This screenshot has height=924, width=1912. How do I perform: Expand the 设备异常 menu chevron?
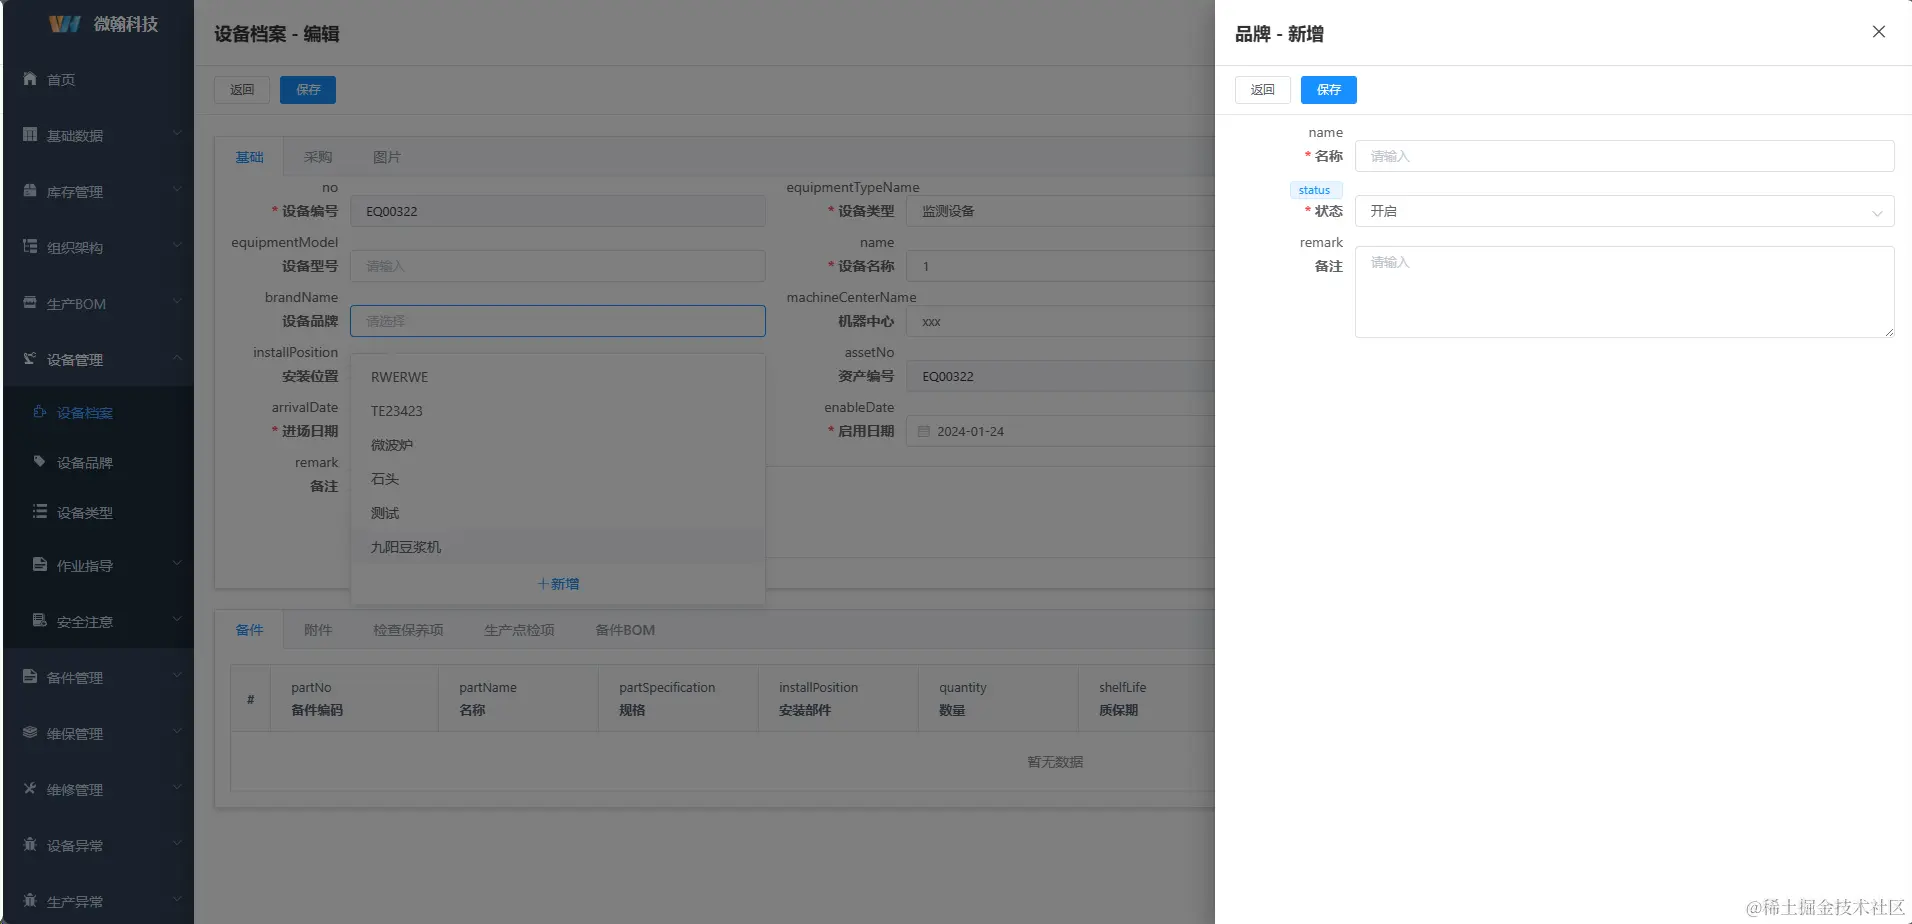coord(177,845)
